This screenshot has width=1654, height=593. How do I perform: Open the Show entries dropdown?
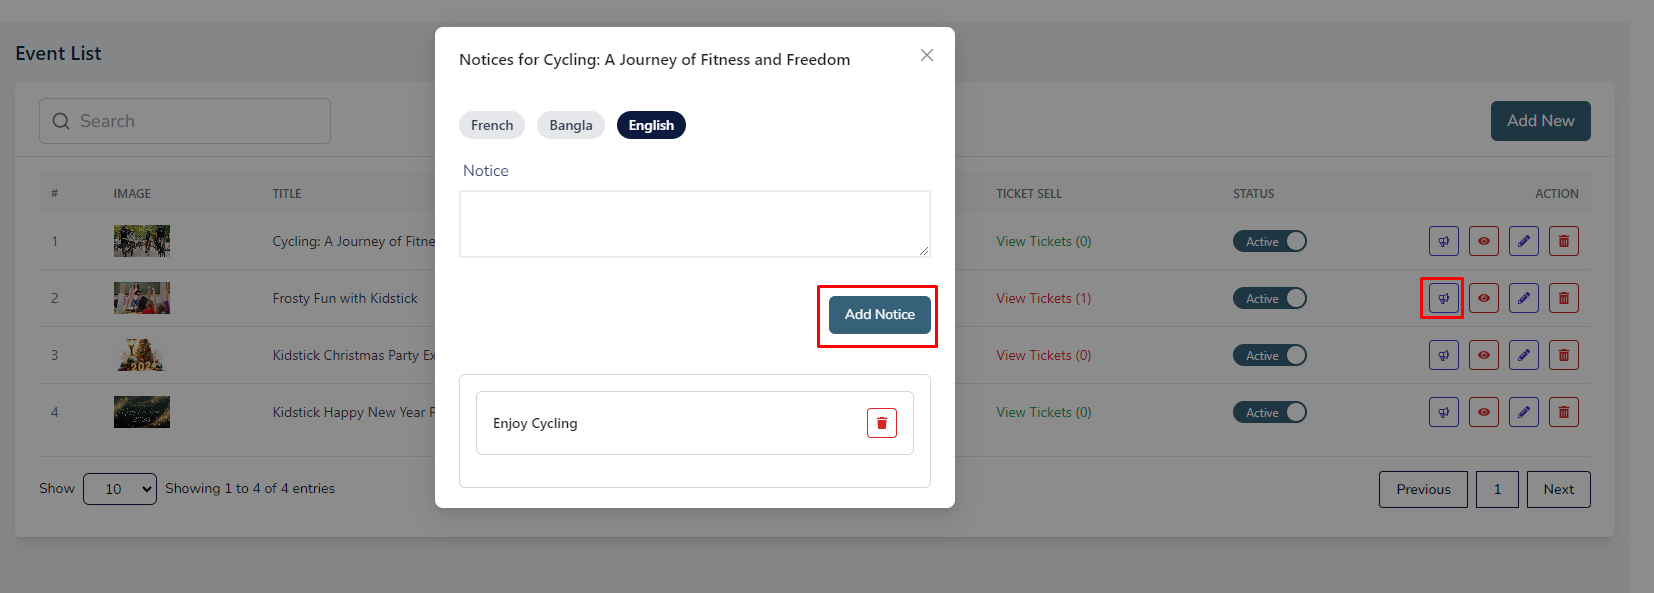pos(120,489)
